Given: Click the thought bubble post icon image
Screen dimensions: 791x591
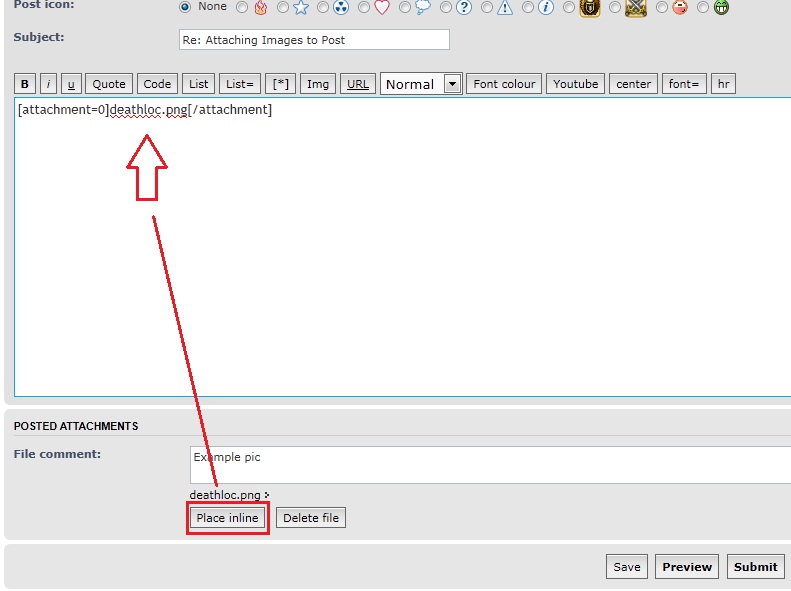Looking at the screenshot, I should point(423,7).
